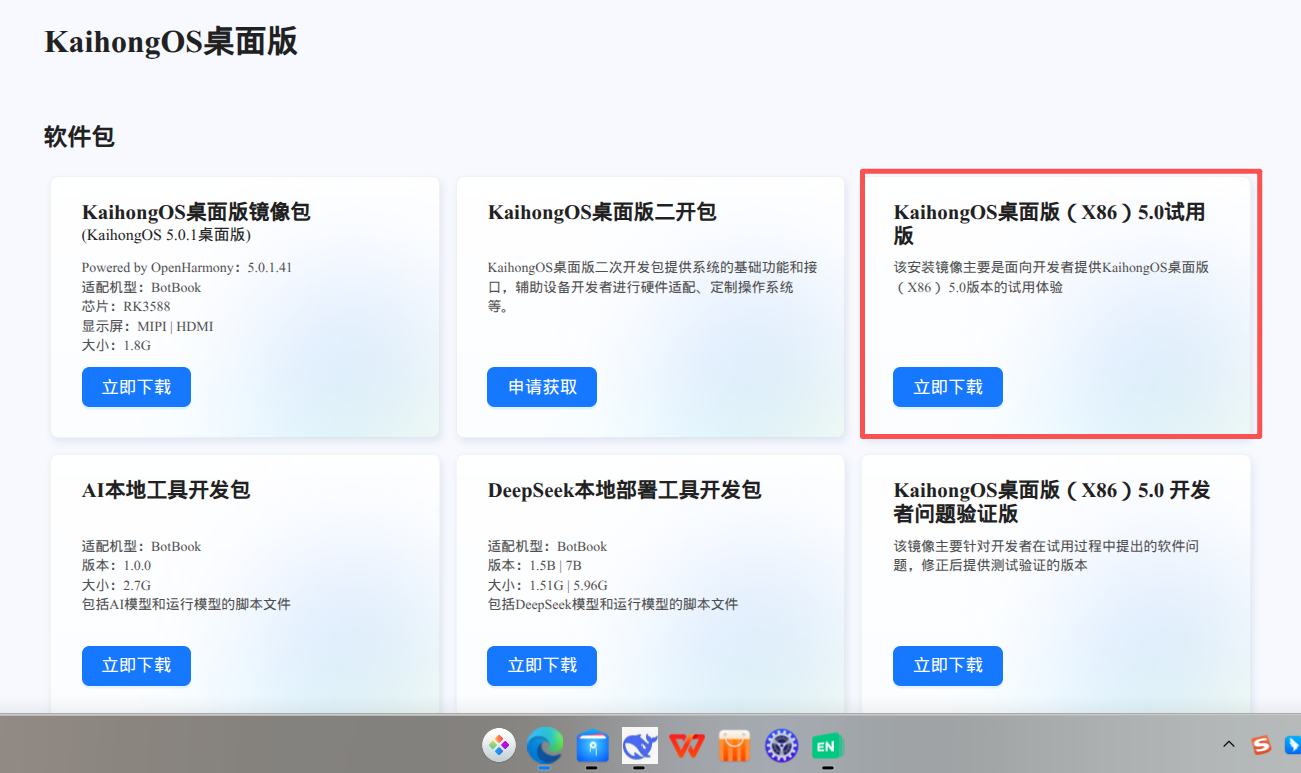Click 申请获取 for the 二开包
Screen dimensions: 1301x773
coord(542,387)
